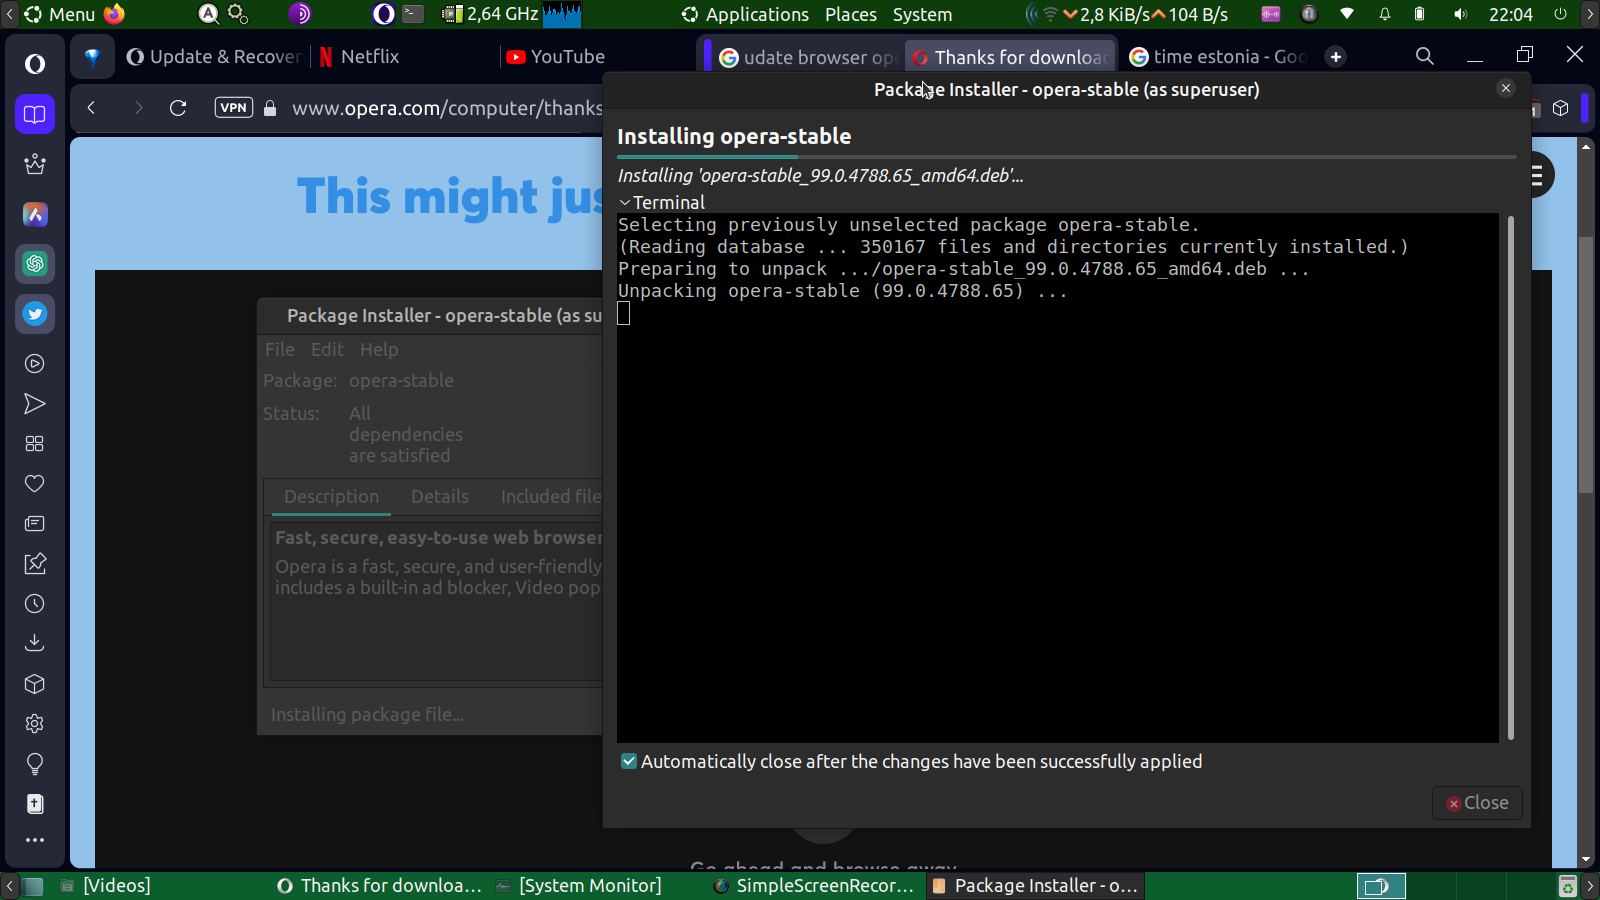Open Extensions cube icon in sidebar
1600x900 pixels.
35,684
